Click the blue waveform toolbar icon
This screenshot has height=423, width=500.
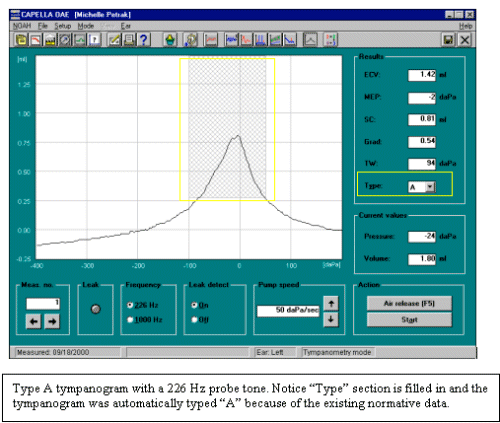232,40
